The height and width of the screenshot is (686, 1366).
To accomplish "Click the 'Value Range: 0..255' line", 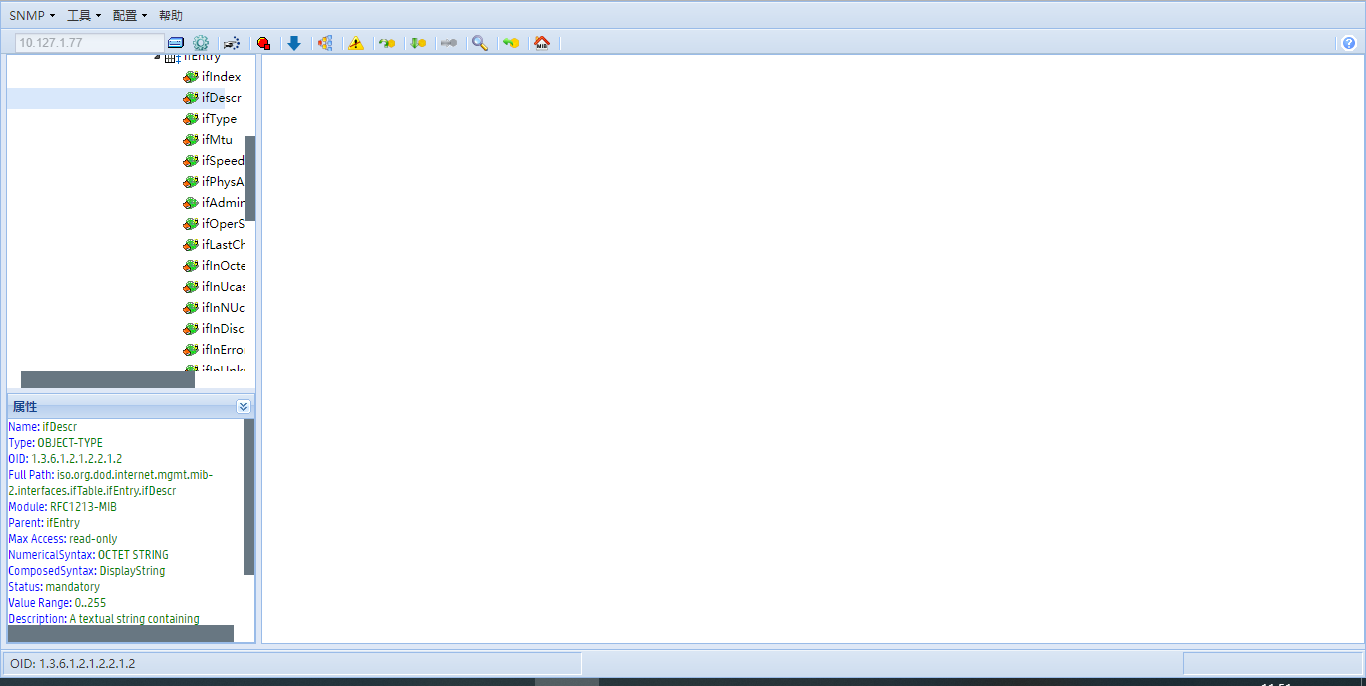I will point(57,603).
